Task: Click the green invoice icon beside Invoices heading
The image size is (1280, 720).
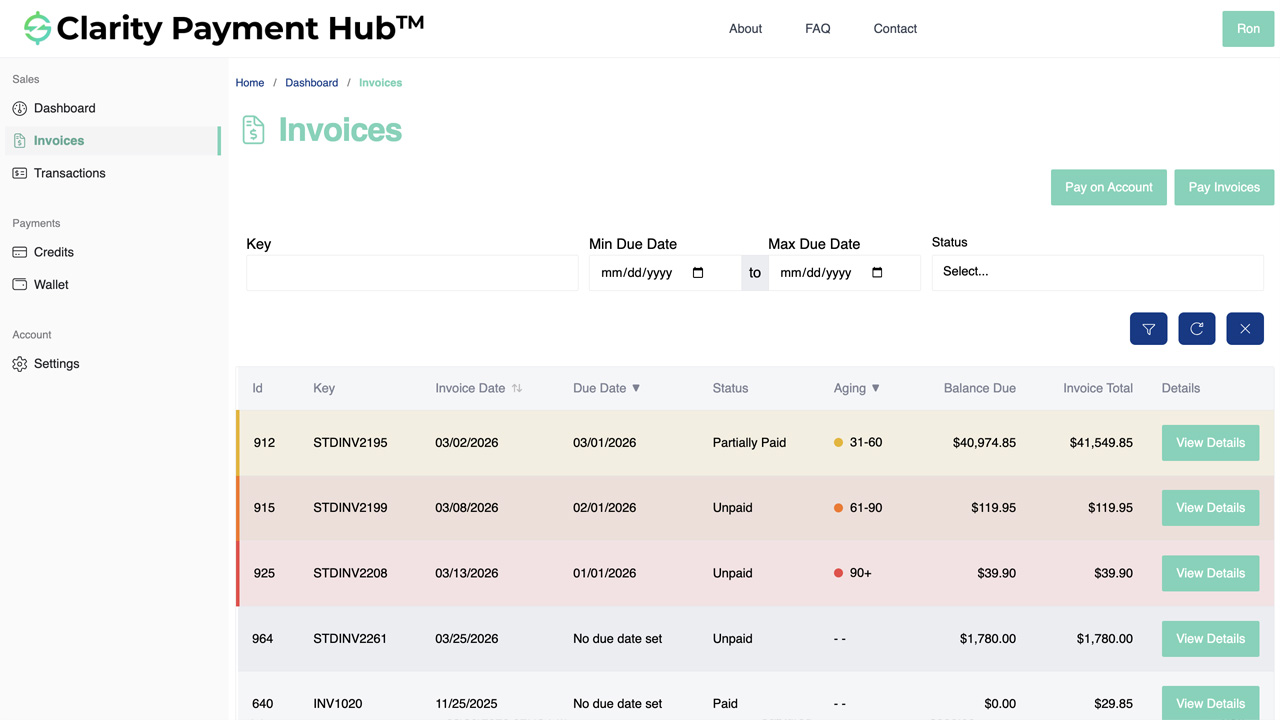Action: click(253, 130)
